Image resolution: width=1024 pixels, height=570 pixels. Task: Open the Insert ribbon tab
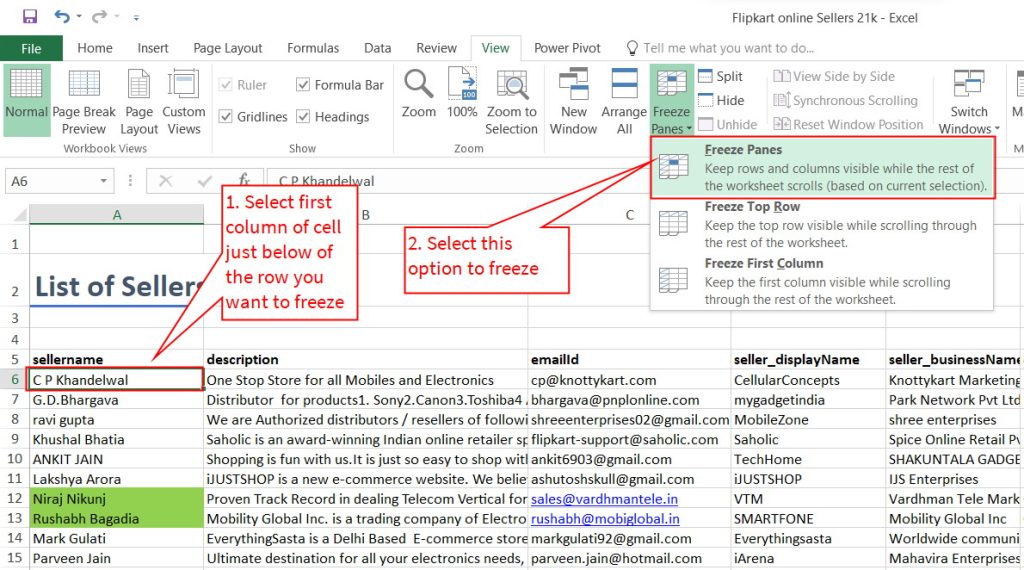tap(153, 48)
